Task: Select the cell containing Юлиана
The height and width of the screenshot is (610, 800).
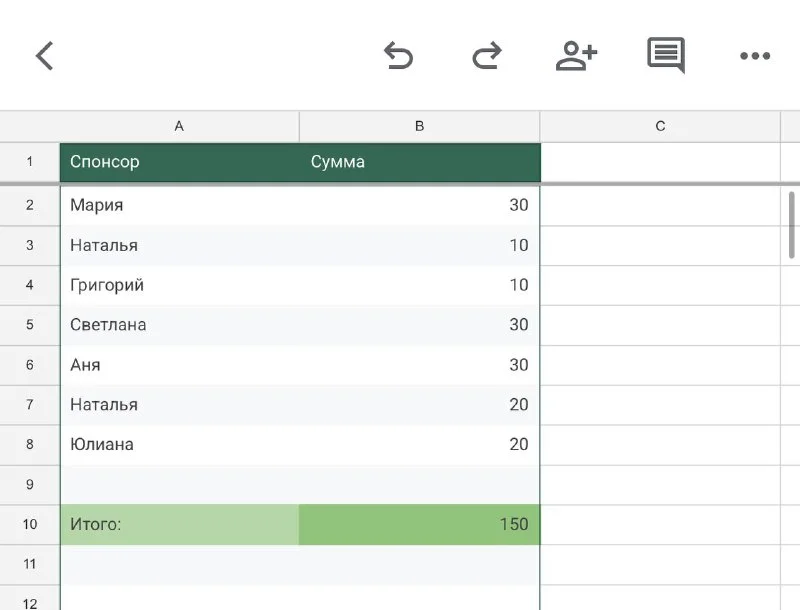Action: (180, 444)
